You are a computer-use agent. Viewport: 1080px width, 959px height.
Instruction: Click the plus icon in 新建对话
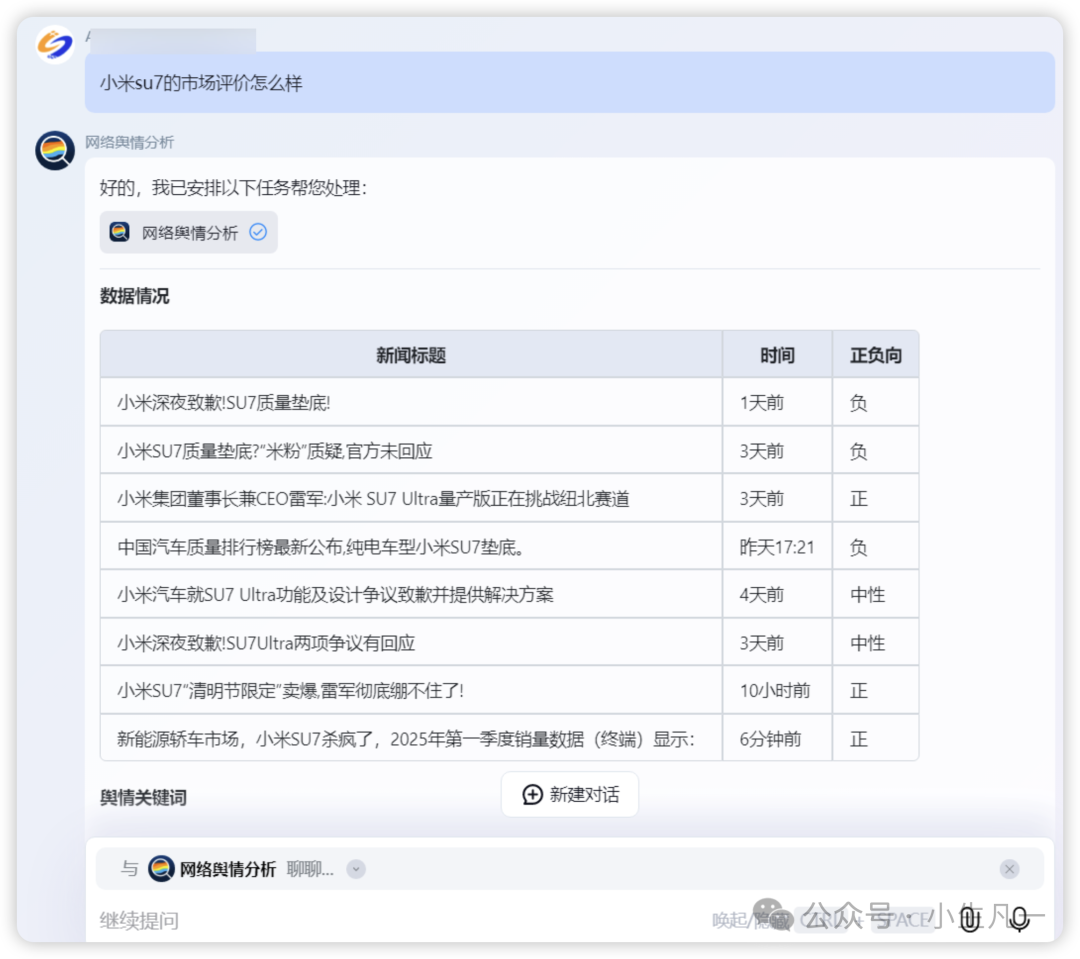(x=532, y=794)
